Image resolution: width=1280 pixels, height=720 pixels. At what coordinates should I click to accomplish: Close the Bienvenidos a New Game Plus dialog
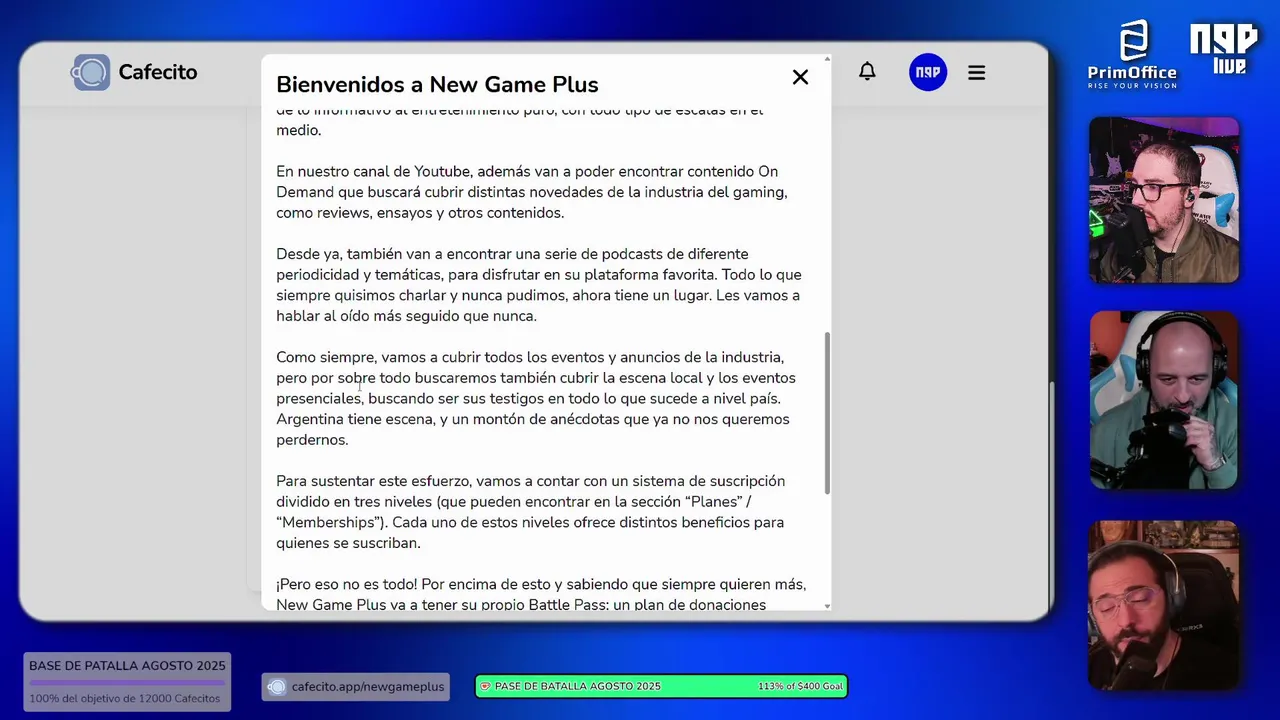(800, 77)
